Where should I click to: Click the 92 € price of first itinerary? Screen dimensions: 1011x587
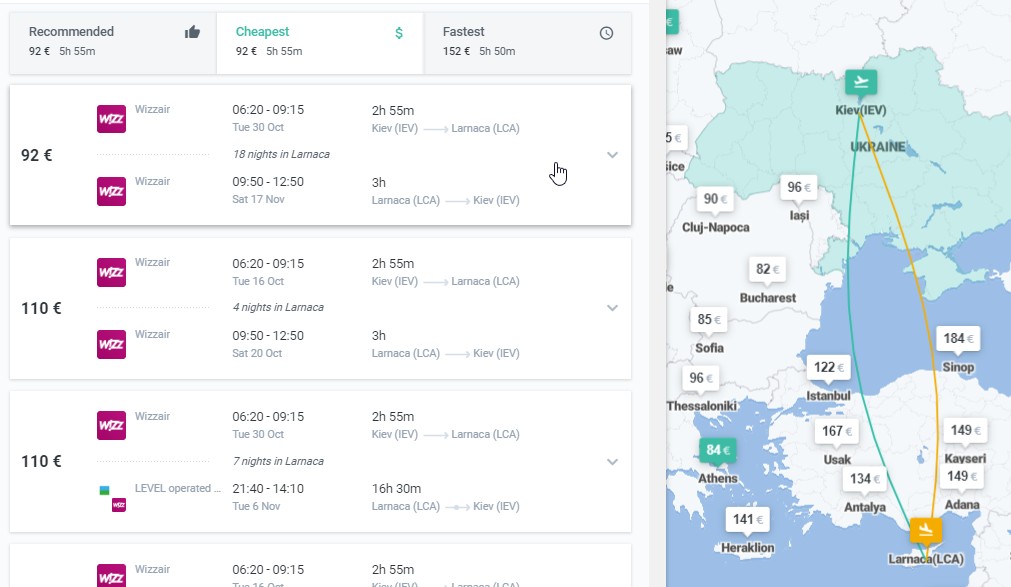click(37, 155)
